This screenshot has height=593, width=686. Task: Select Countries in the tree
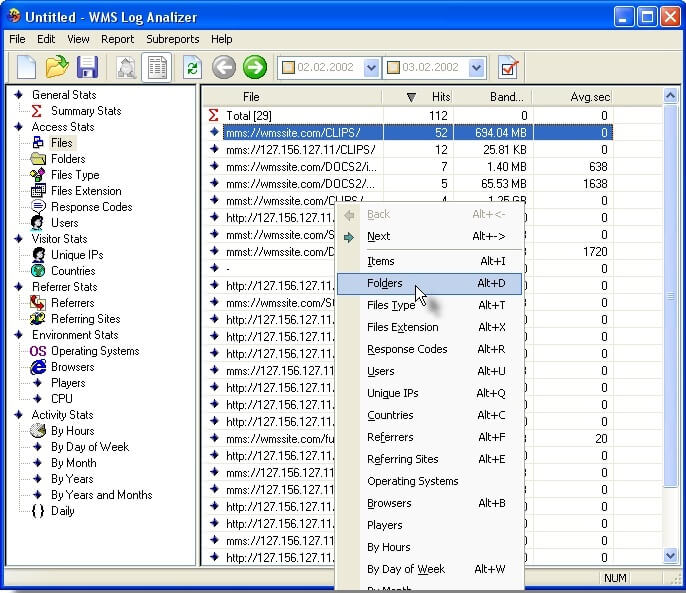(73, 271)
